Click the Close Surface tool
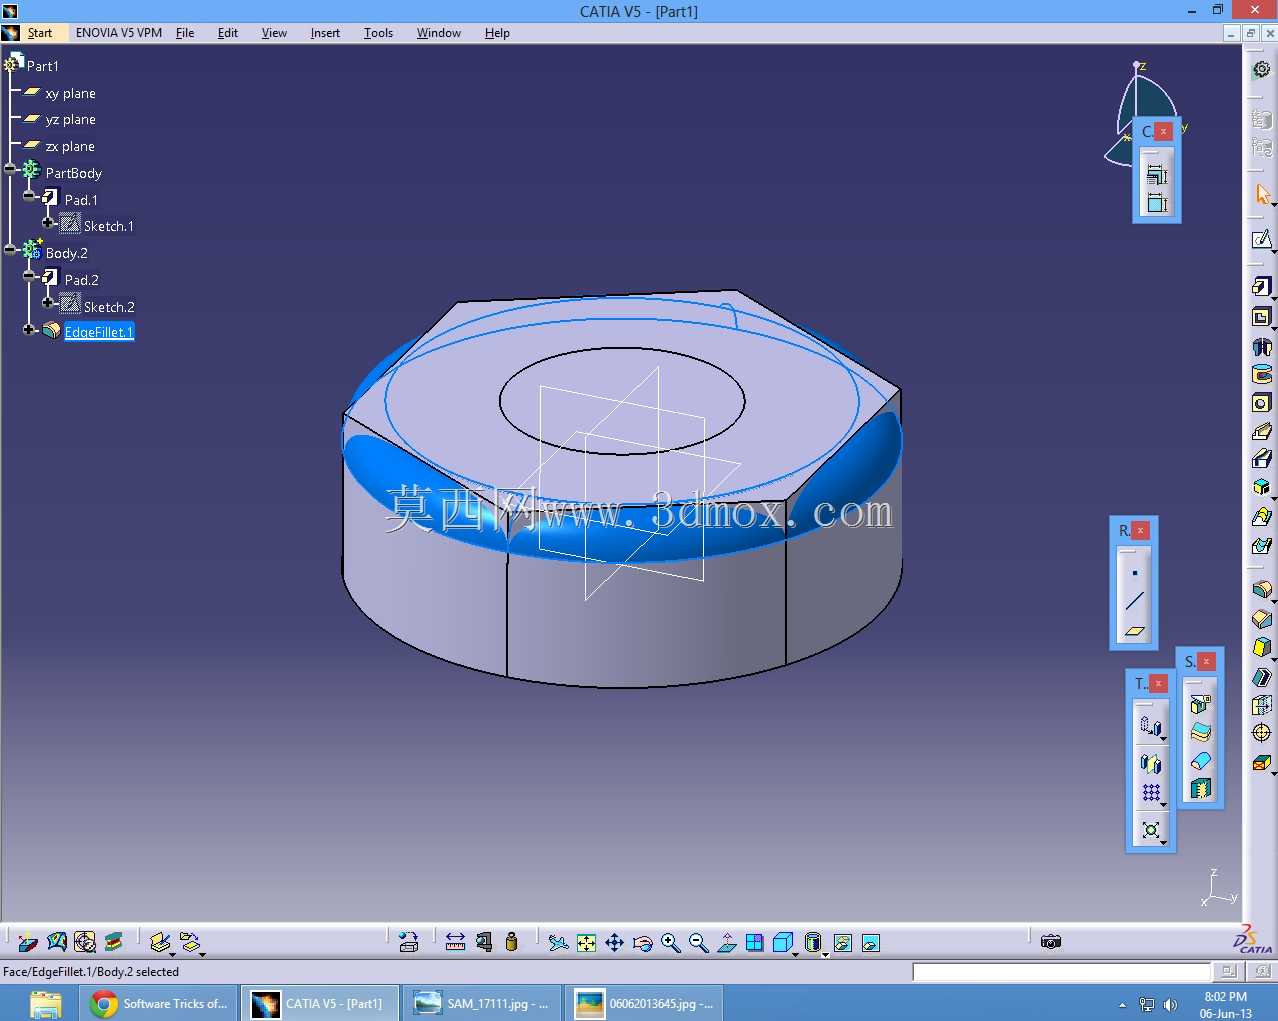This screenshot has width=1278, height=1021. point(1200,760)
